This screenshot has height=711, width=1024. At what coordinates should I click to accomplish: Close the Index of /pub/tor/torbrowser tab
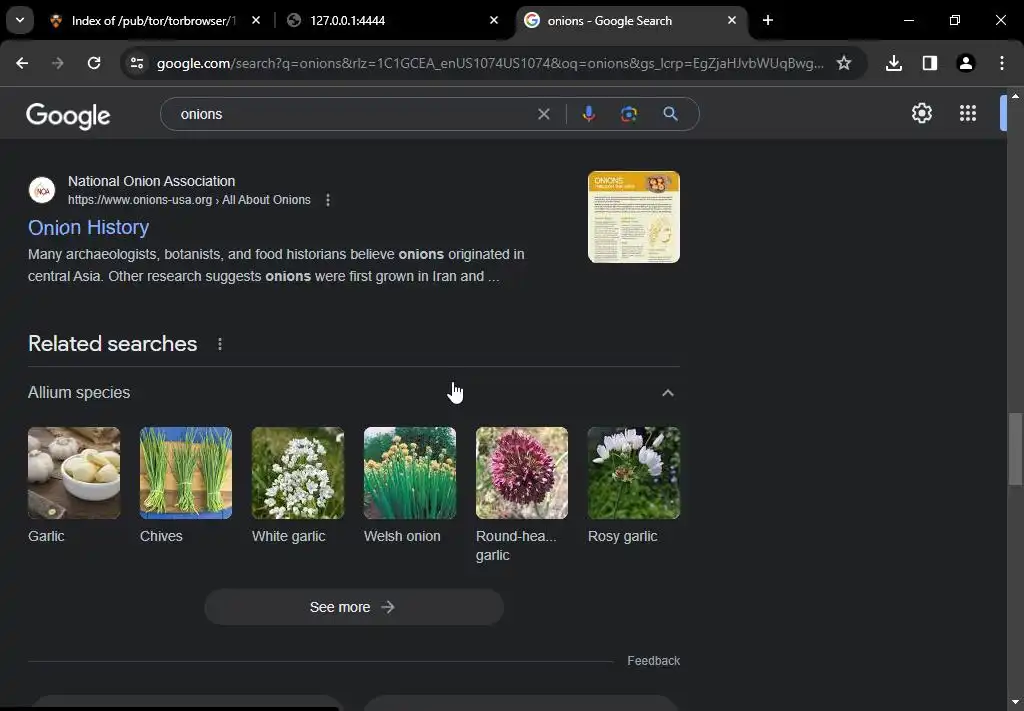256,20
